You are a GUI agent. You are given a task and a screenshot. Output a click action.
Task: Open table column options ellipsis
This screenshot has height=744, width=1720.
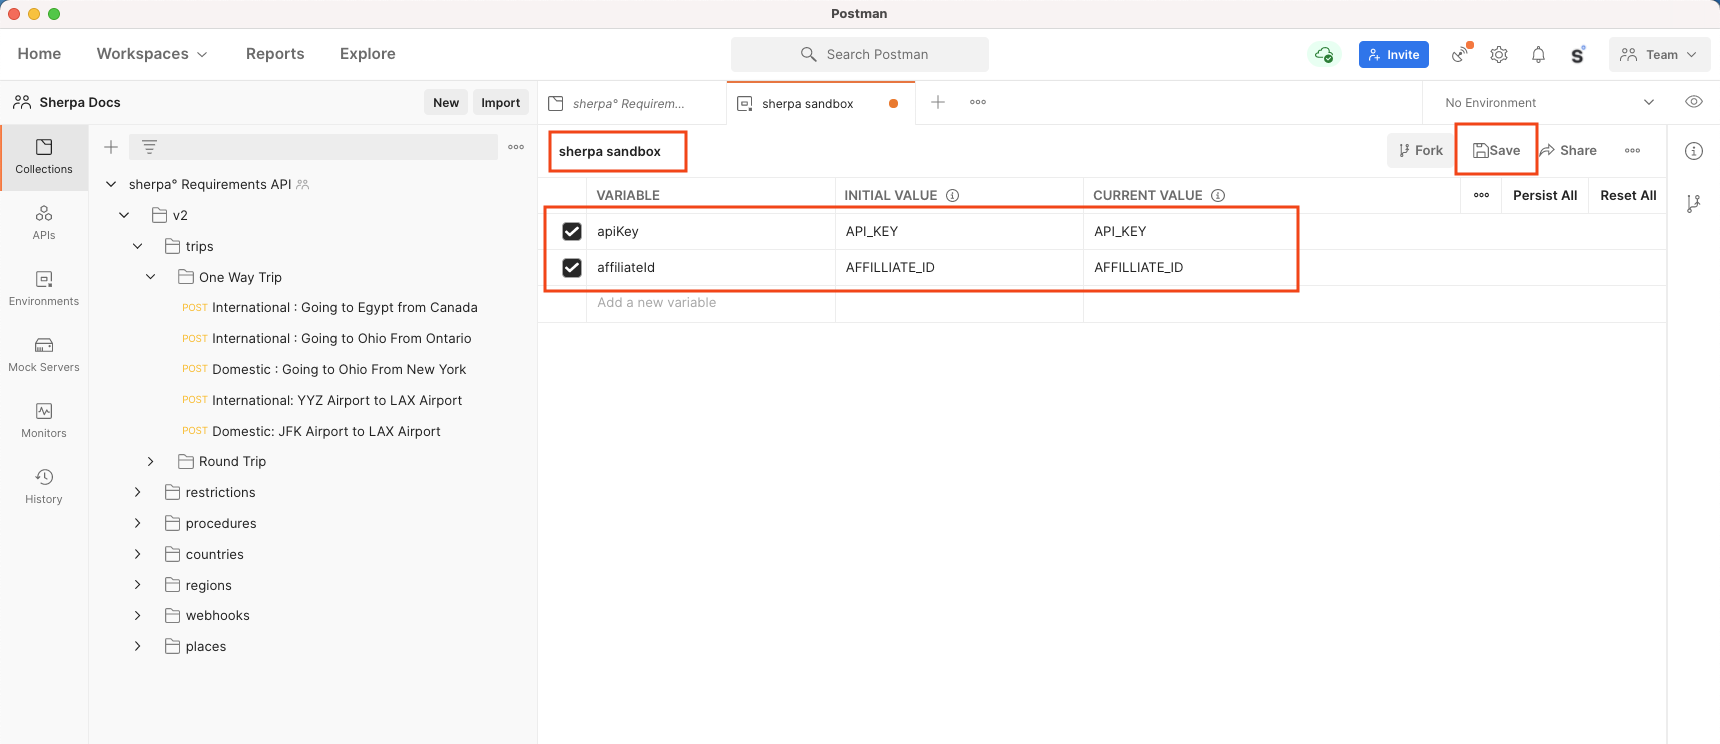[x=1482, y=196]
